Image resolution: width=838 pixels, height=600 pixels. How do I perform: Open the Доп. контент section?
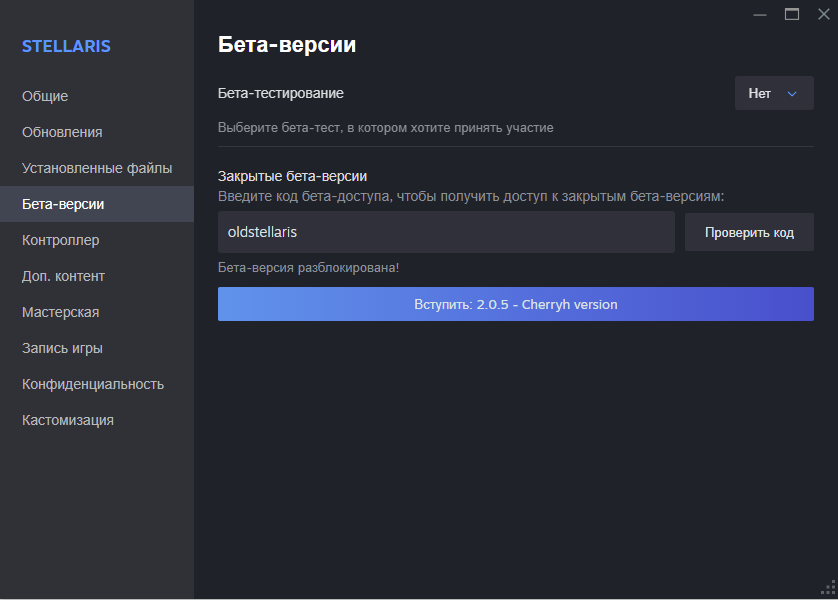click(x=97, y=276)
